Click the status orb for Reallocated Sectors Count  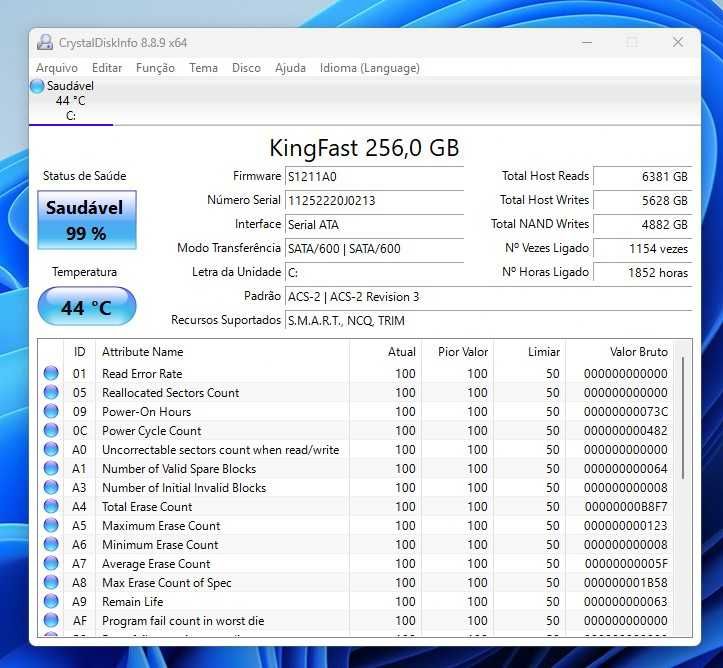tap(51, 392)
